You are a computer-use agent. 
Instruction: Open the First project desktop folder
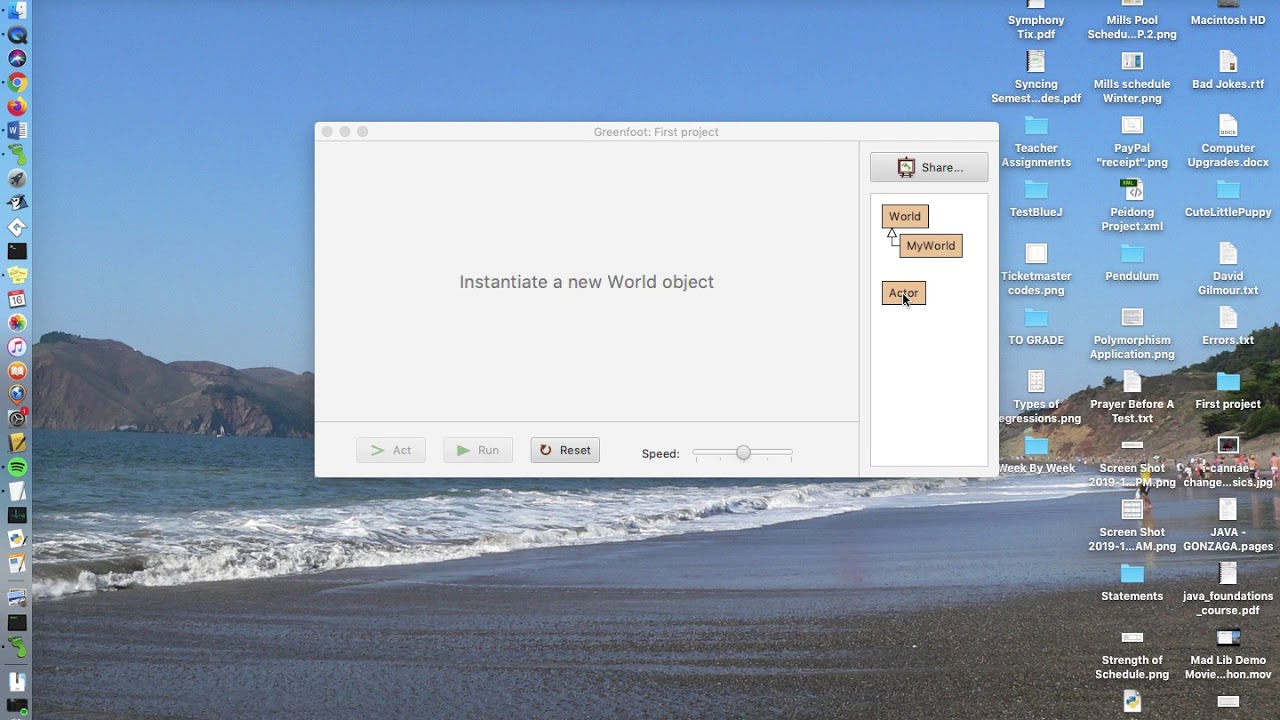tap(1228, 390)
